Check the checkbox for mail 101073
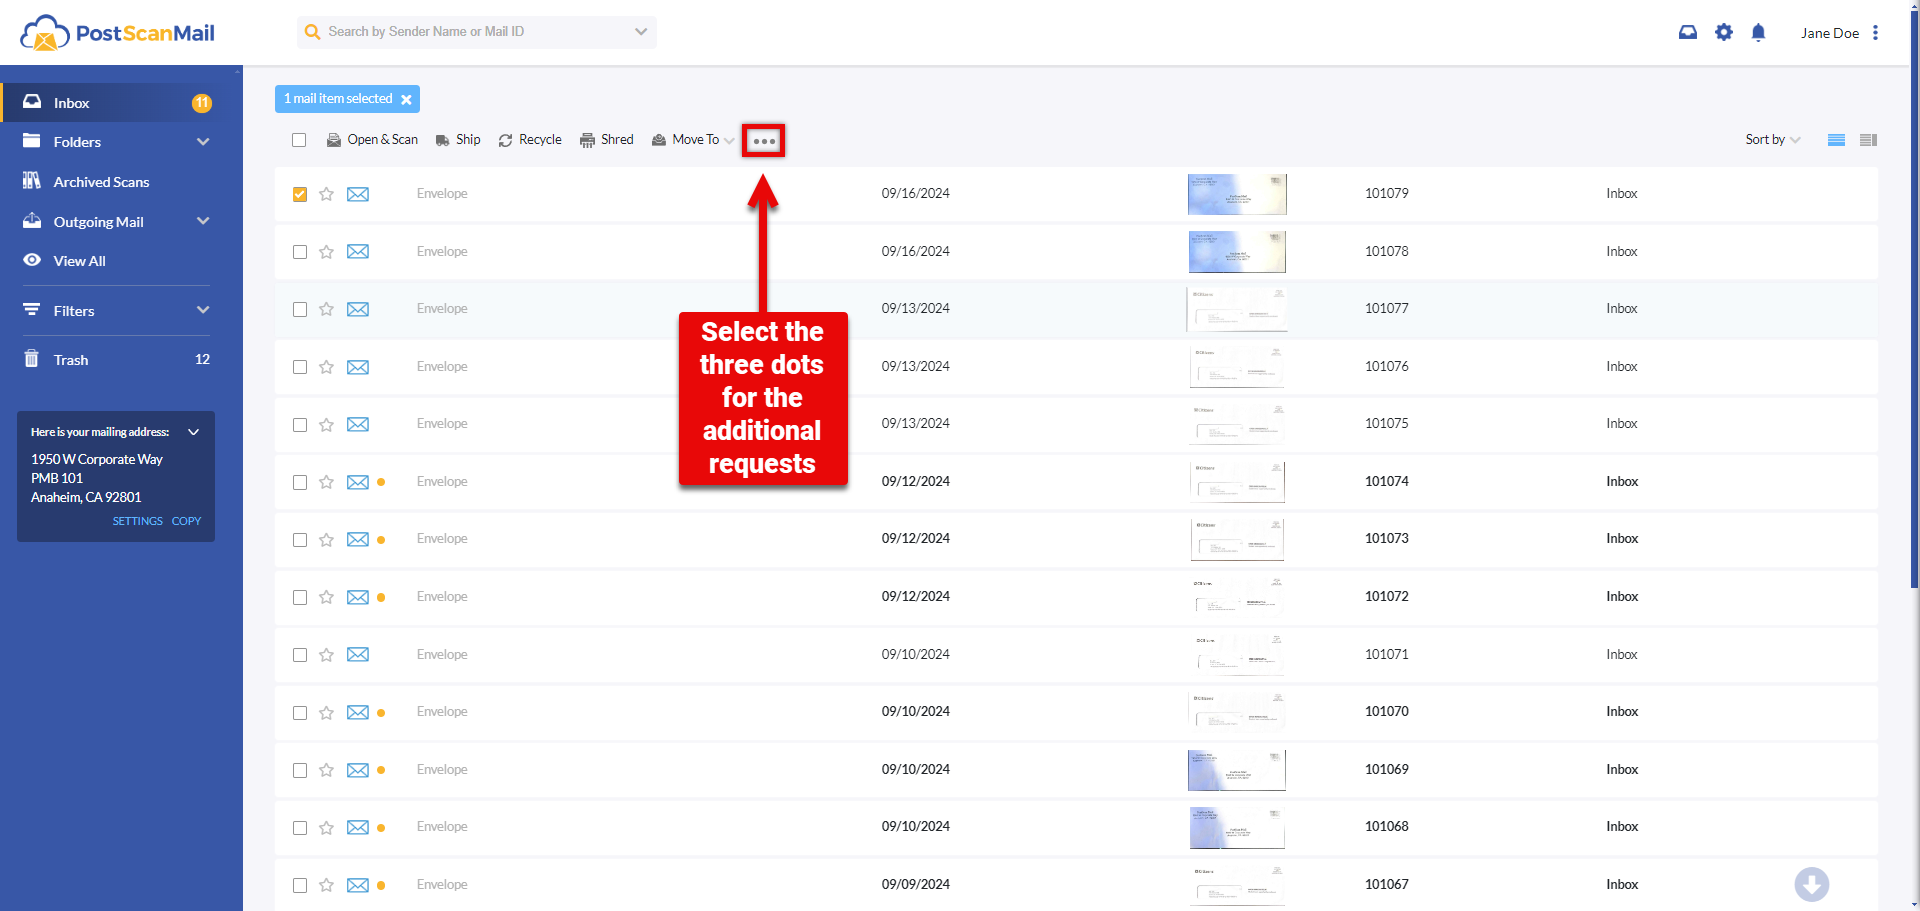 pos(300,540)
